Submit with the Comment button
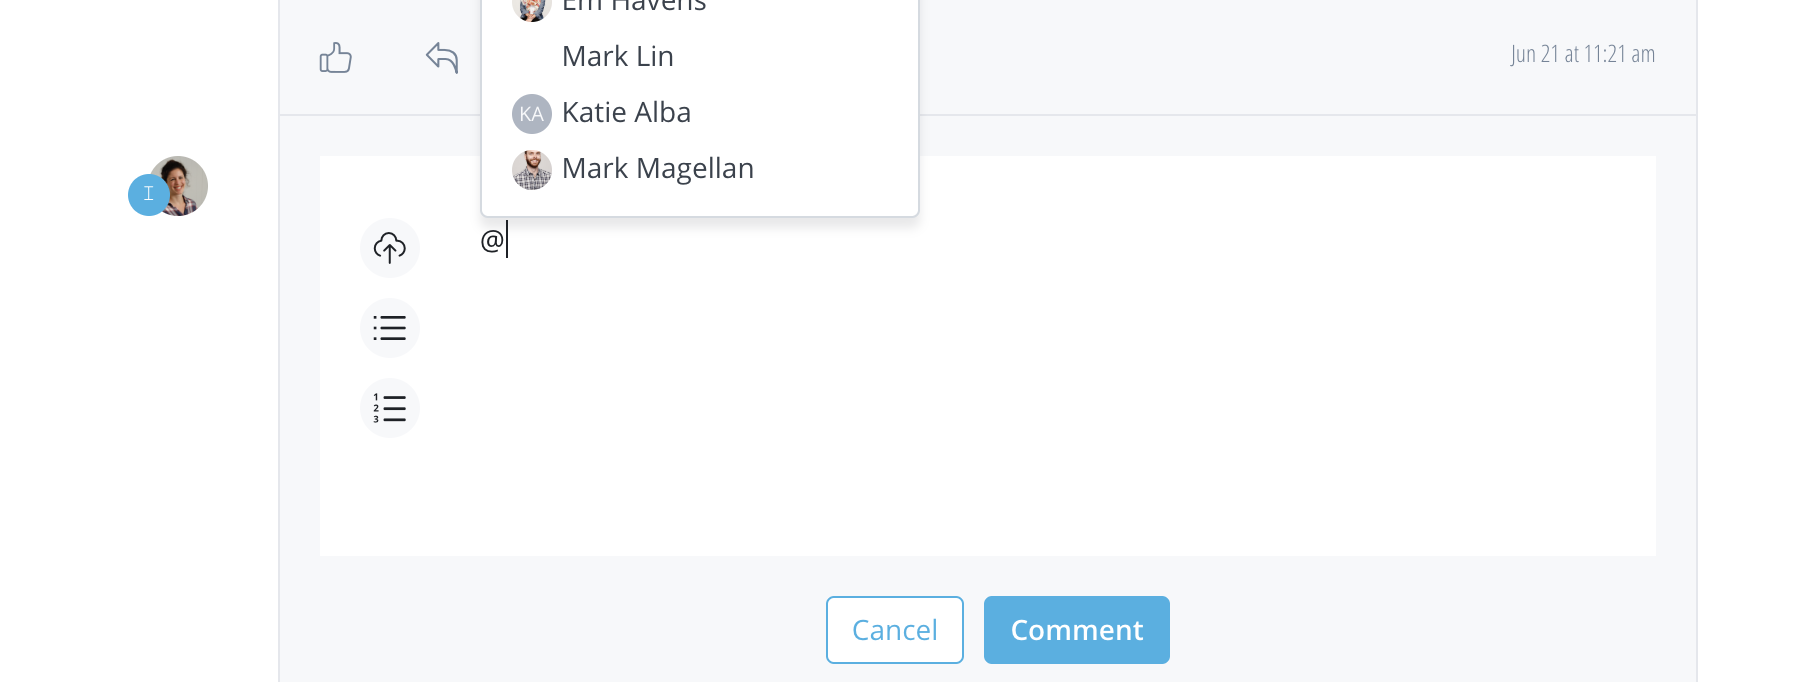 1077,630
